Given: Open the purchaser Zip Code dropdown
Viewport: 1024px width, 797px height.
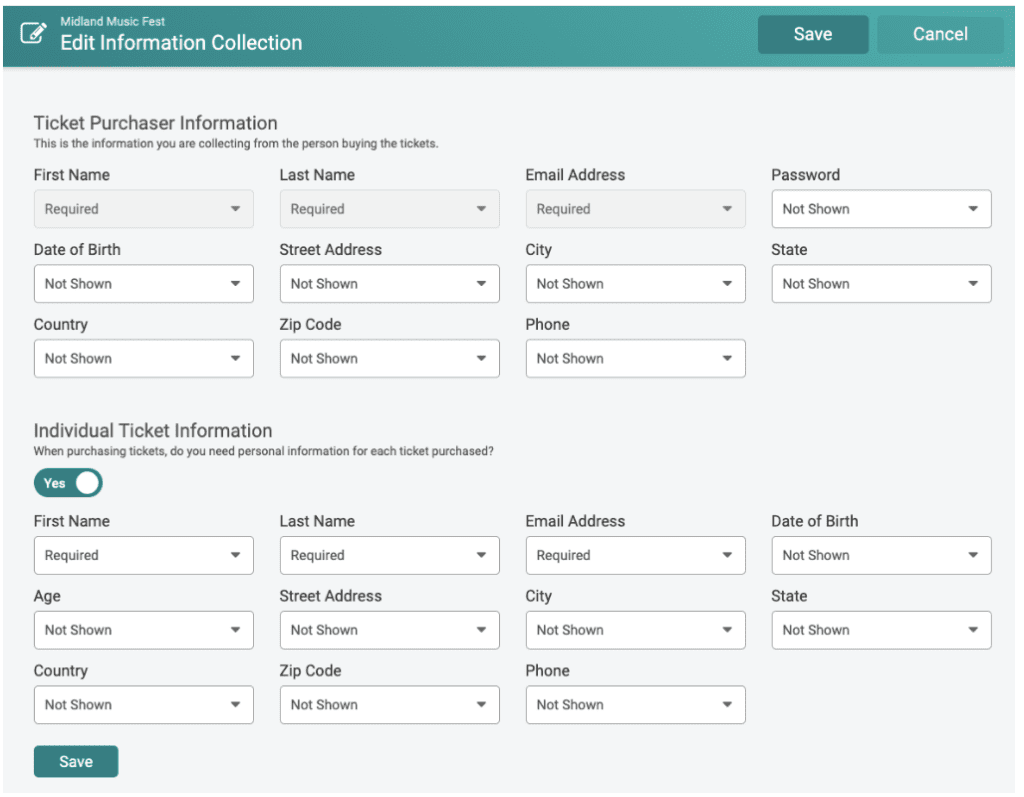Looking at the screenshot, I should 389,358.
